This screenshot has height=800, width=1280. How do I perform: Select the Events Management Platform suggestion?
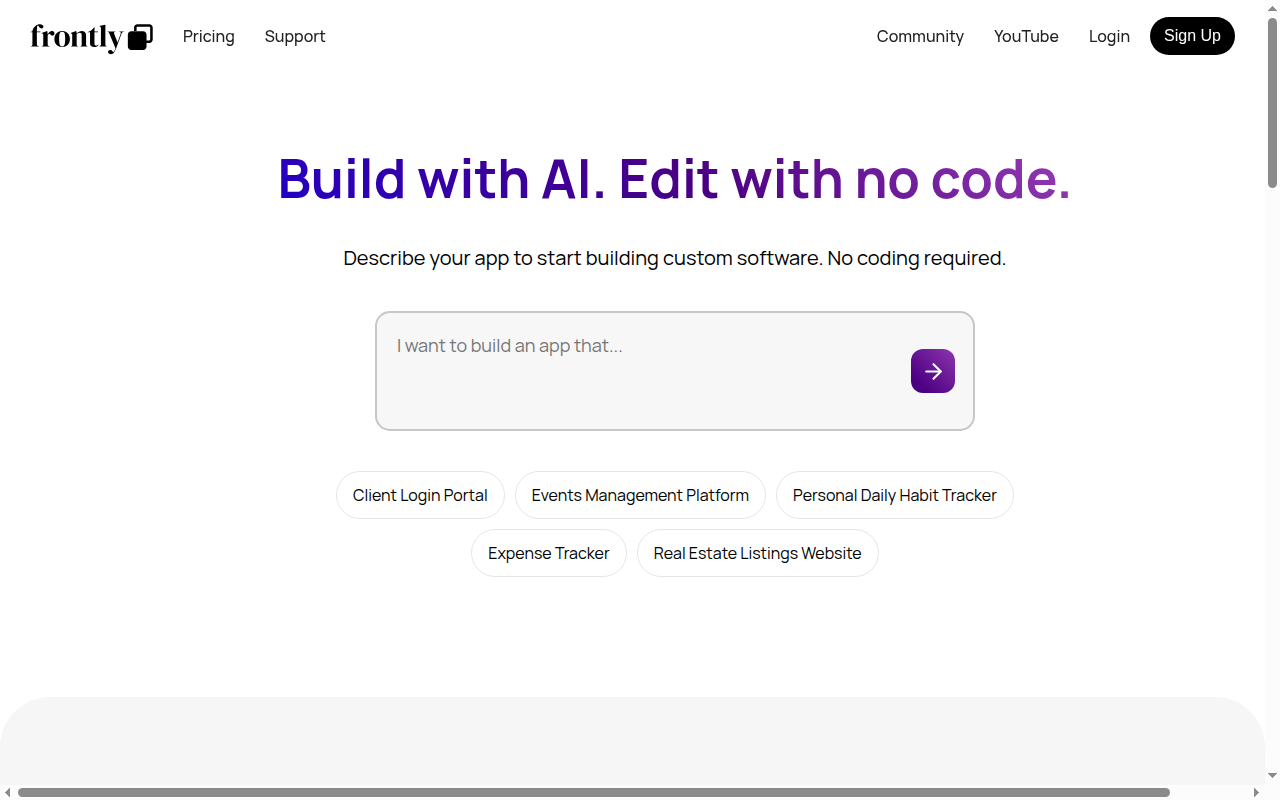coord(640,495)
